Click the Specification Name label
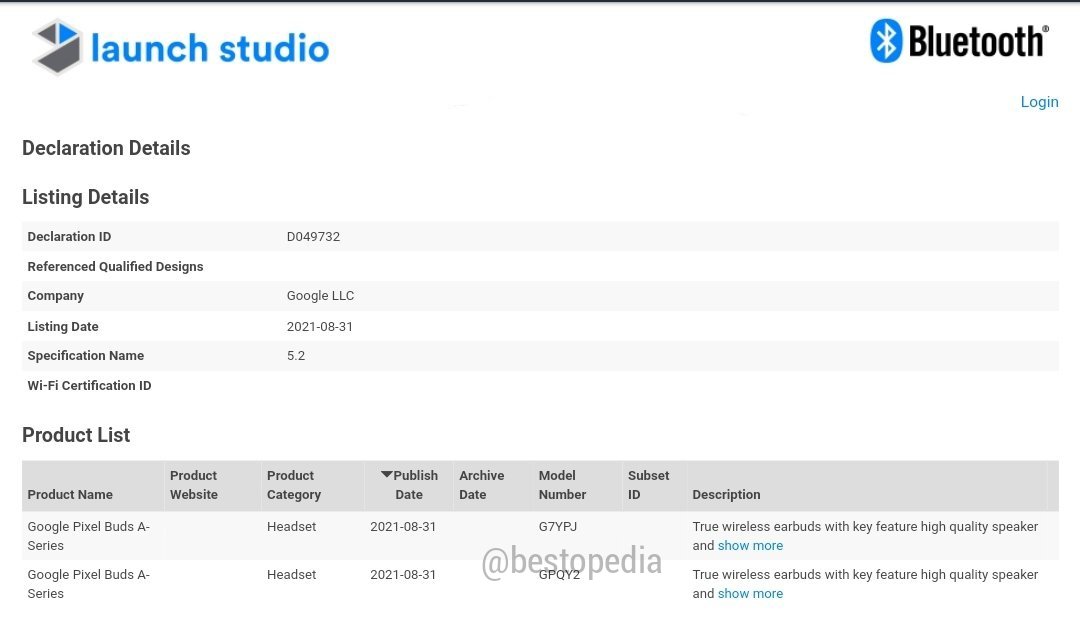 point(85,355)
